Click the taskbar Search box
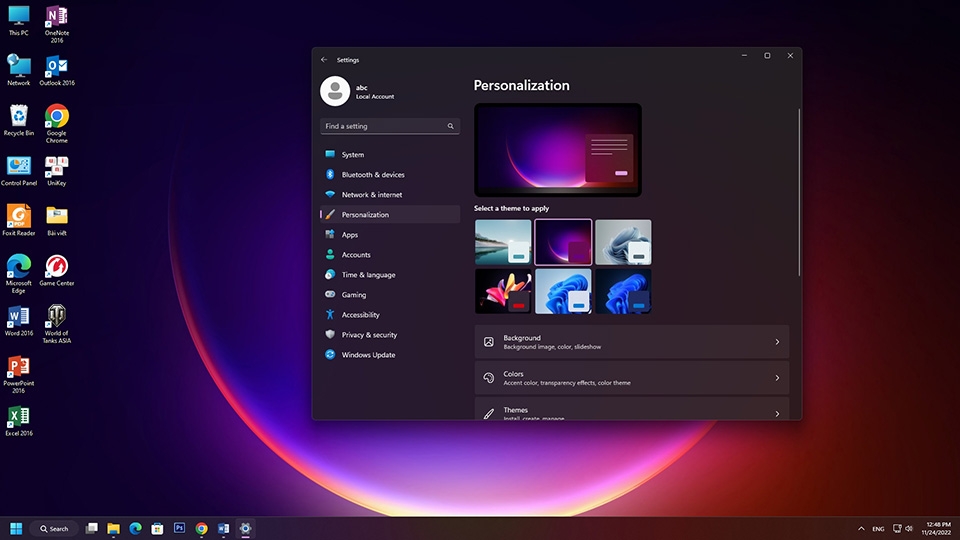This screenshot has height=540, width=960. point(55,528)
